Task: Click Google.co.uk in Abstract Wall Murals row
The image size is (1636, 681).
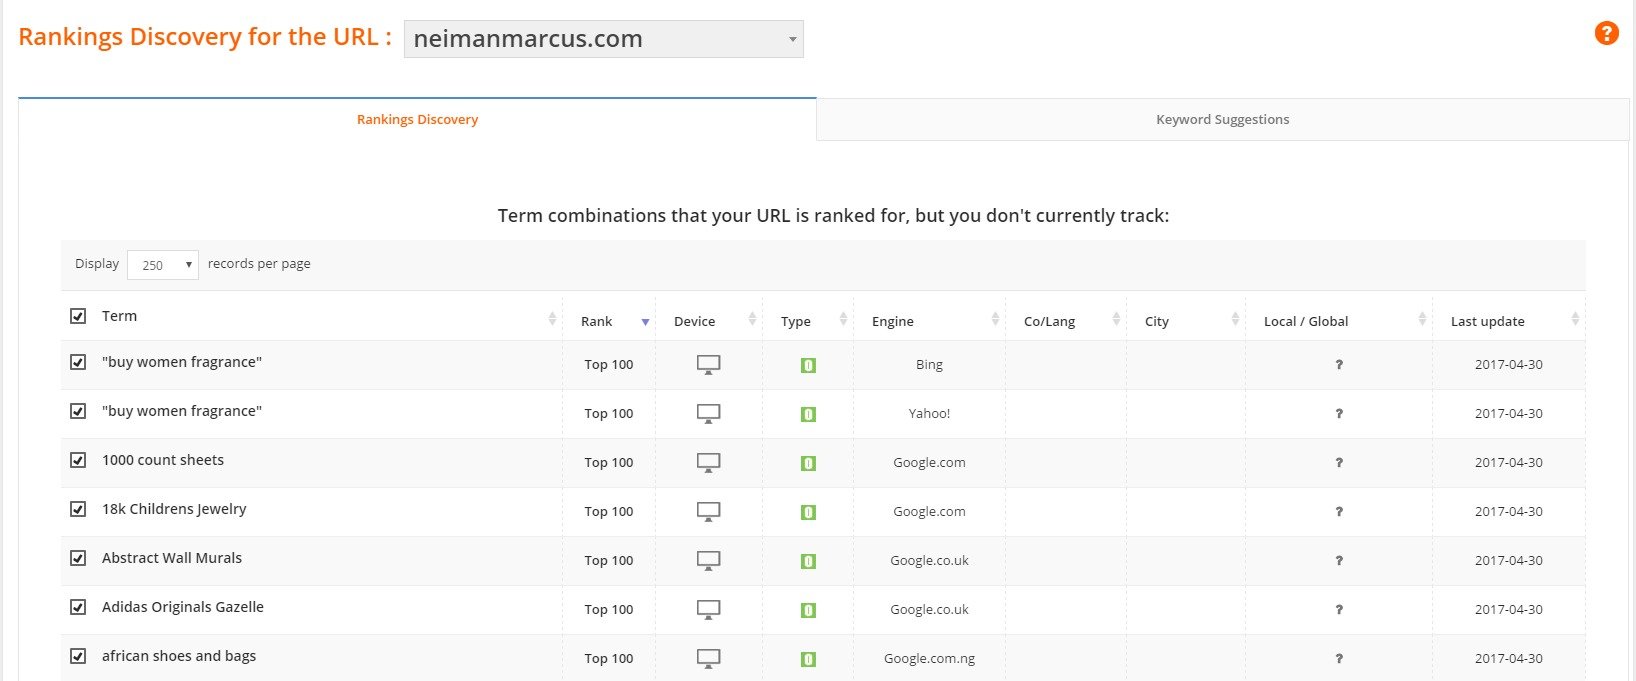Action: [x=929, y=561]
